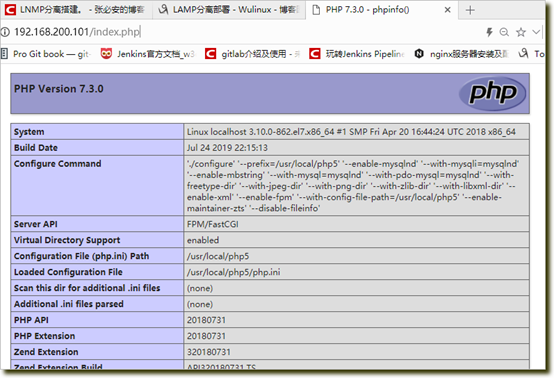Click the zoom magnifier icon in address bar

[x=504, y=32]
